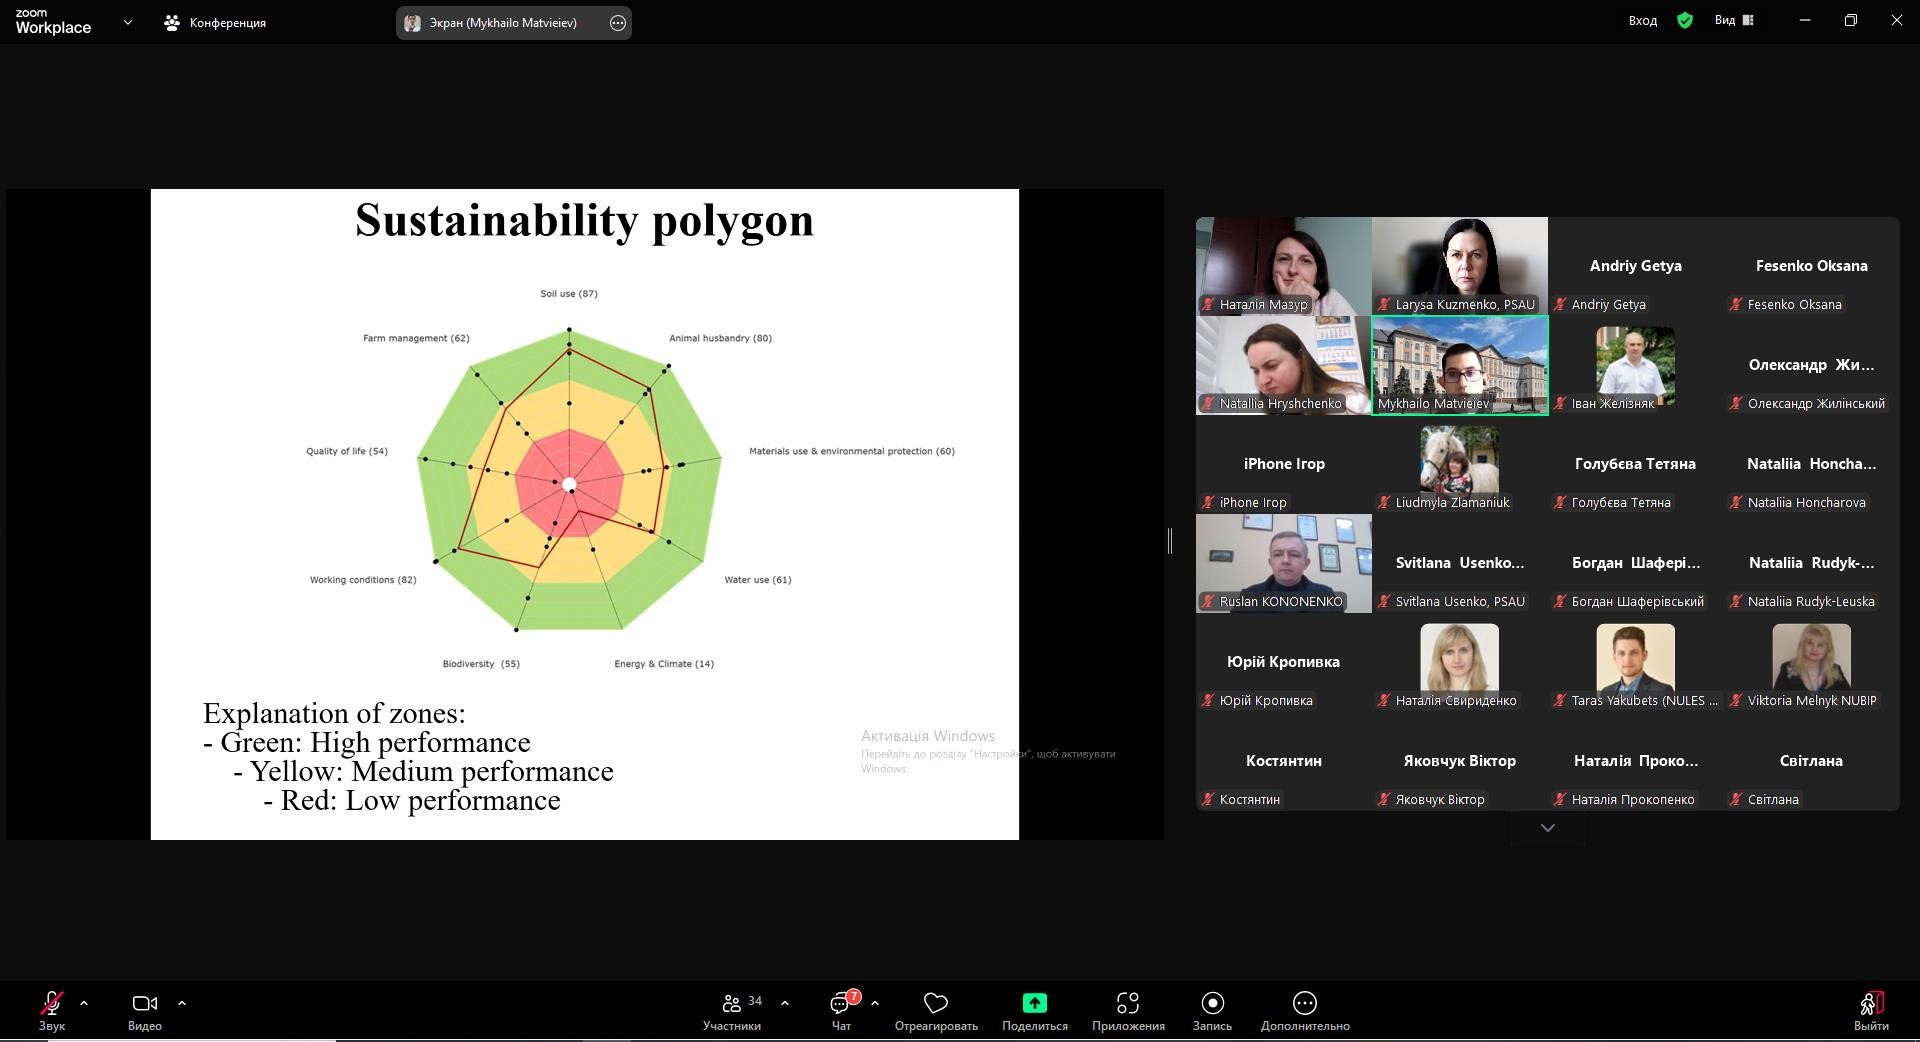The width and height of the screenshot is (1920, 1042).
Task: Click the Working conditions (82) chart label
Action: (x=363, y=580)
